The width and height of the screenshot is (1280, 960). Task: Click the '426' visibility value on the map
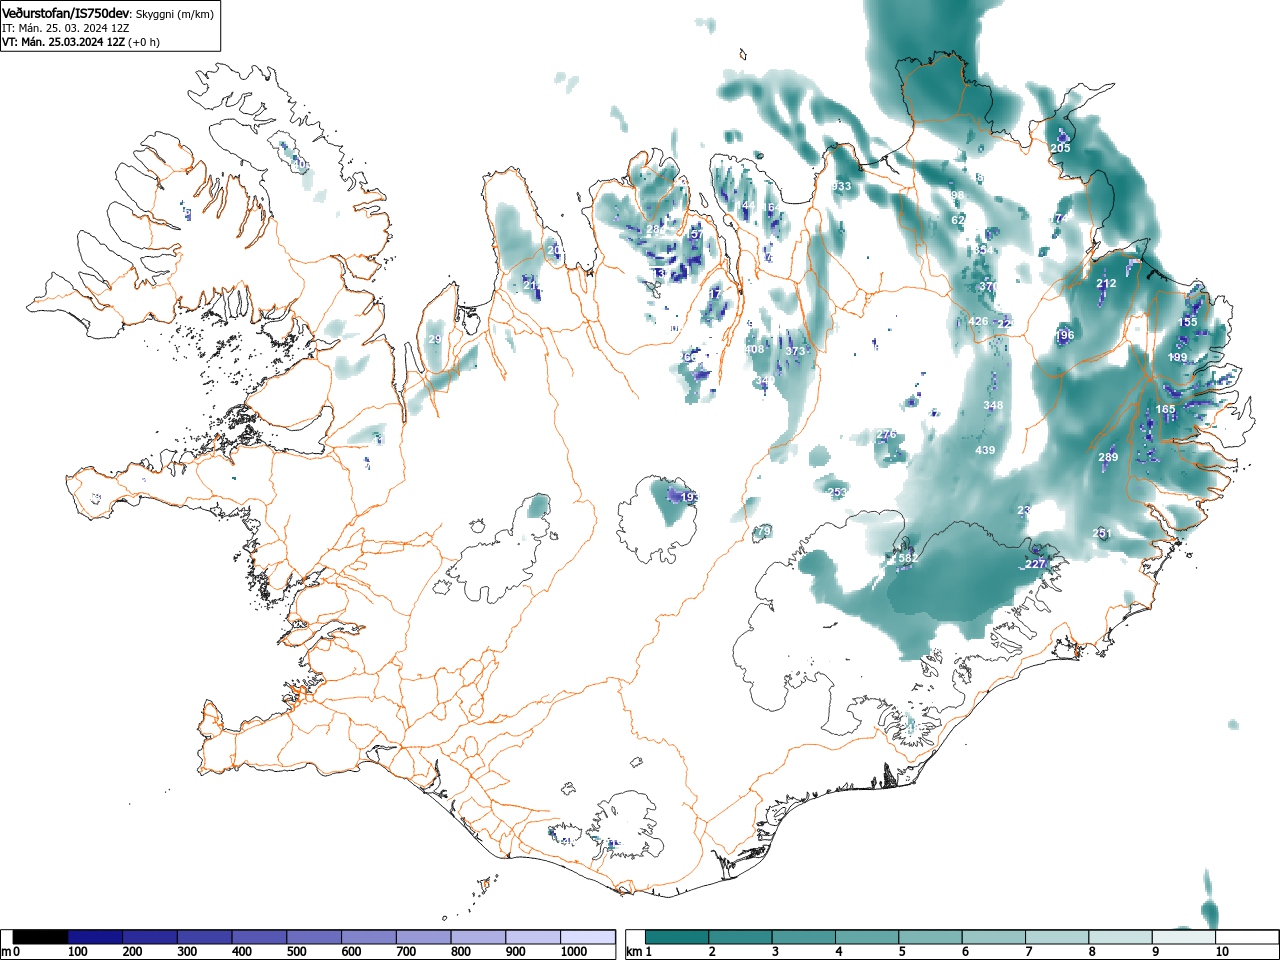[978, 322]
